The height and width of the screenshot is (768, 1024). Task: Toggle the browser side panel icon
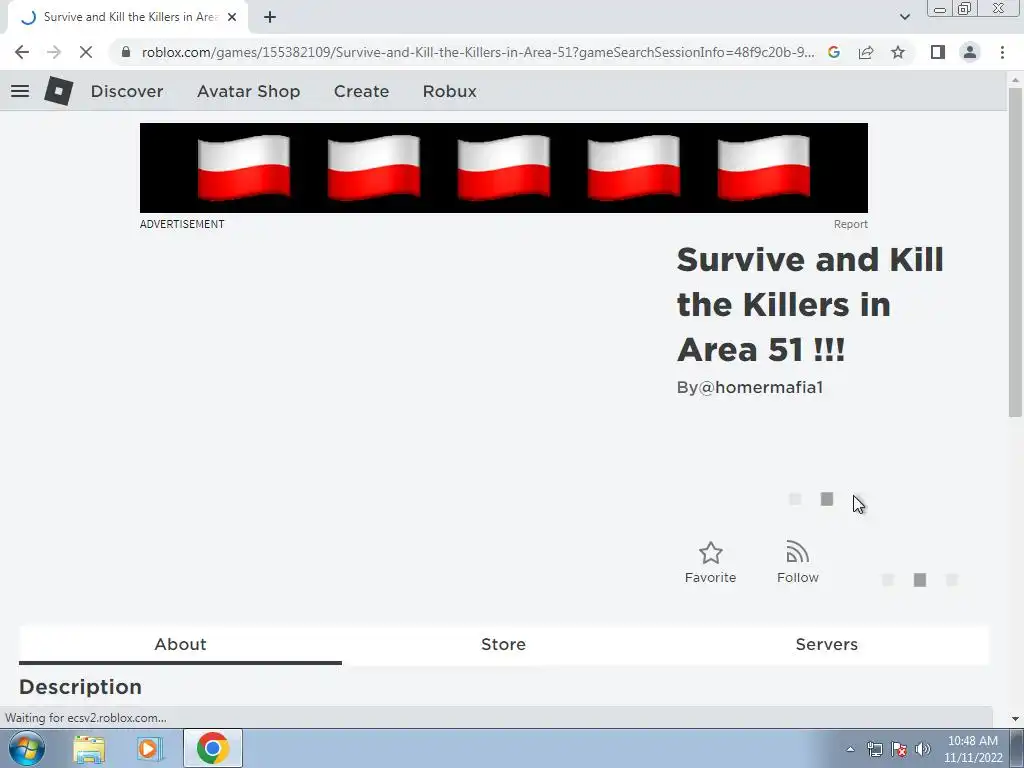938,52
